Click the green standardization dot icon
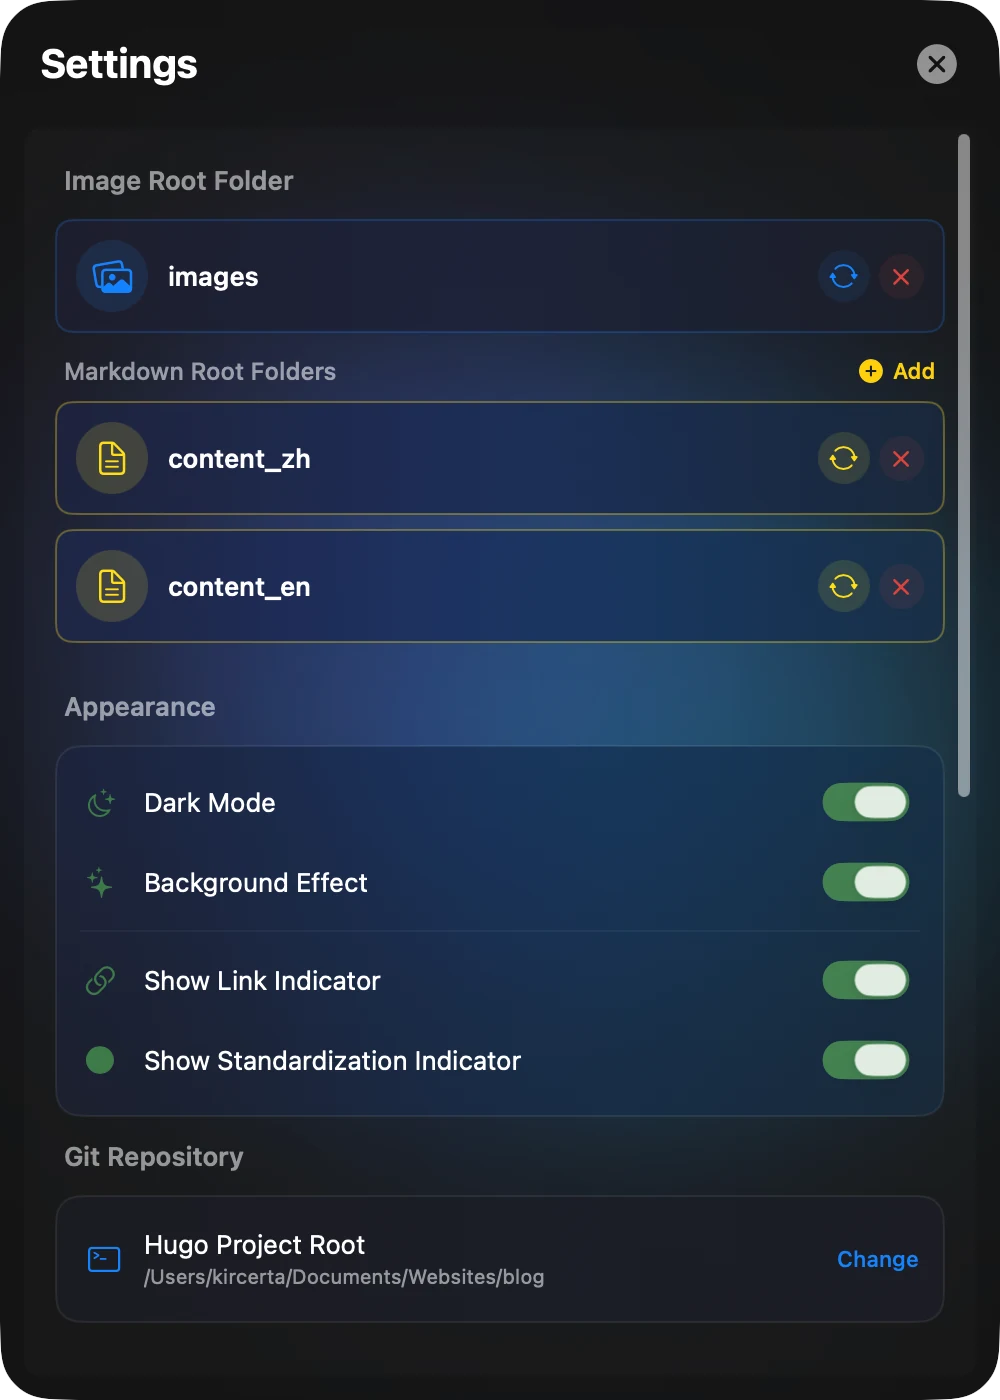 100,1060
